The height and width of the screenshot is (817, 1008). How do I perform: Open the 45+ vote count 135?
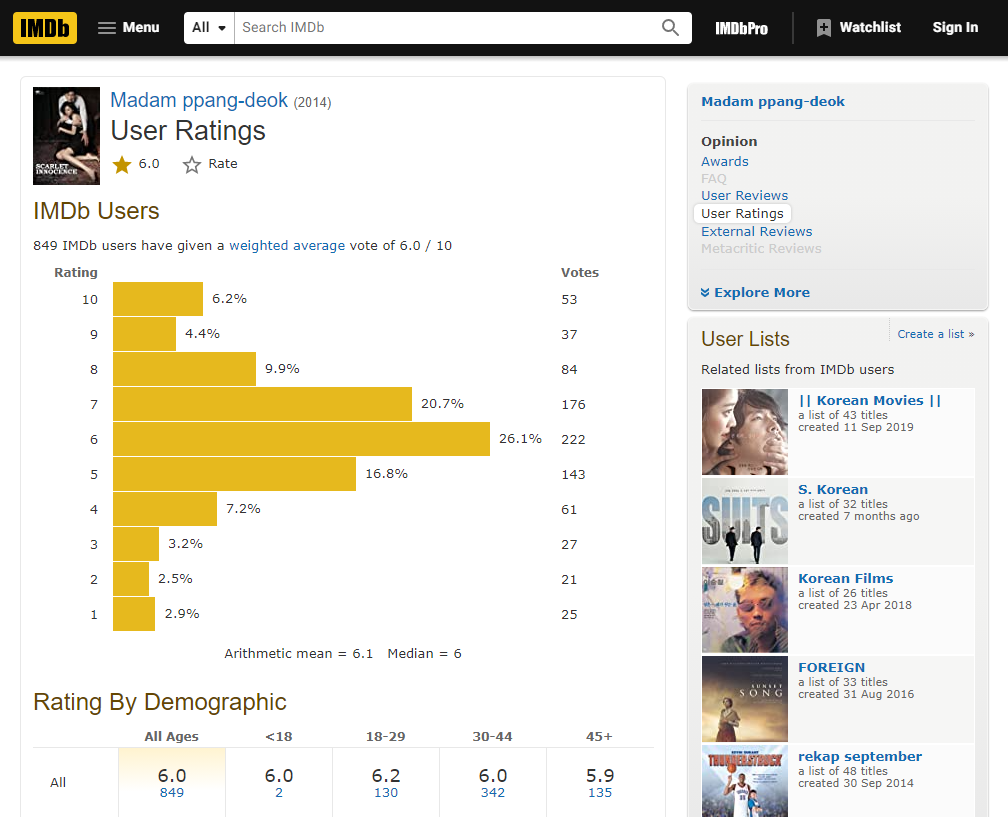point(600,793)
